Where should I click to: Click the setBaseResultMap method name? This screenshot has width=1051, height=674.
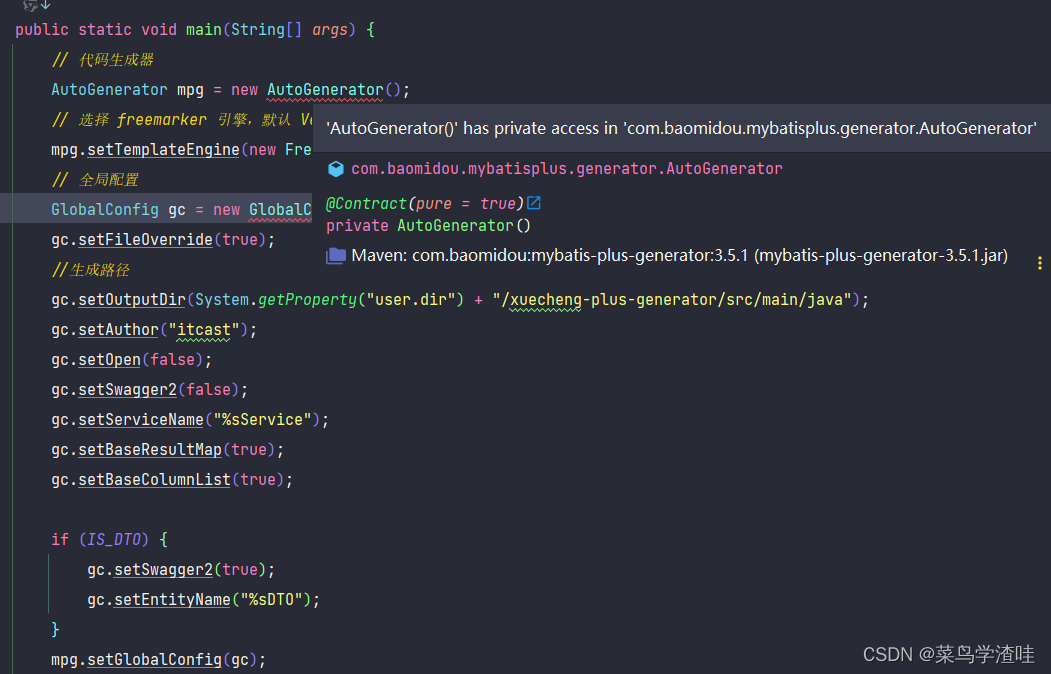pos(149,449)
